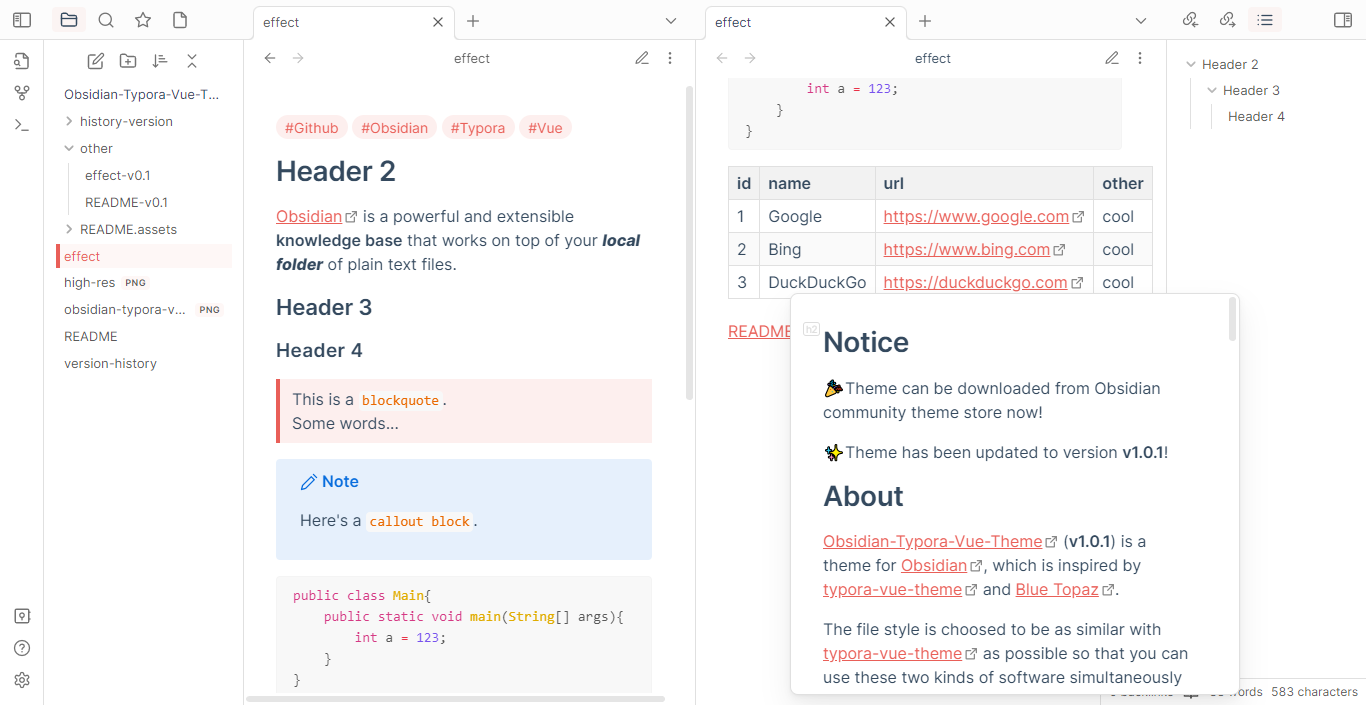Open the left tab group dropdown arrow

click(671, 21)
